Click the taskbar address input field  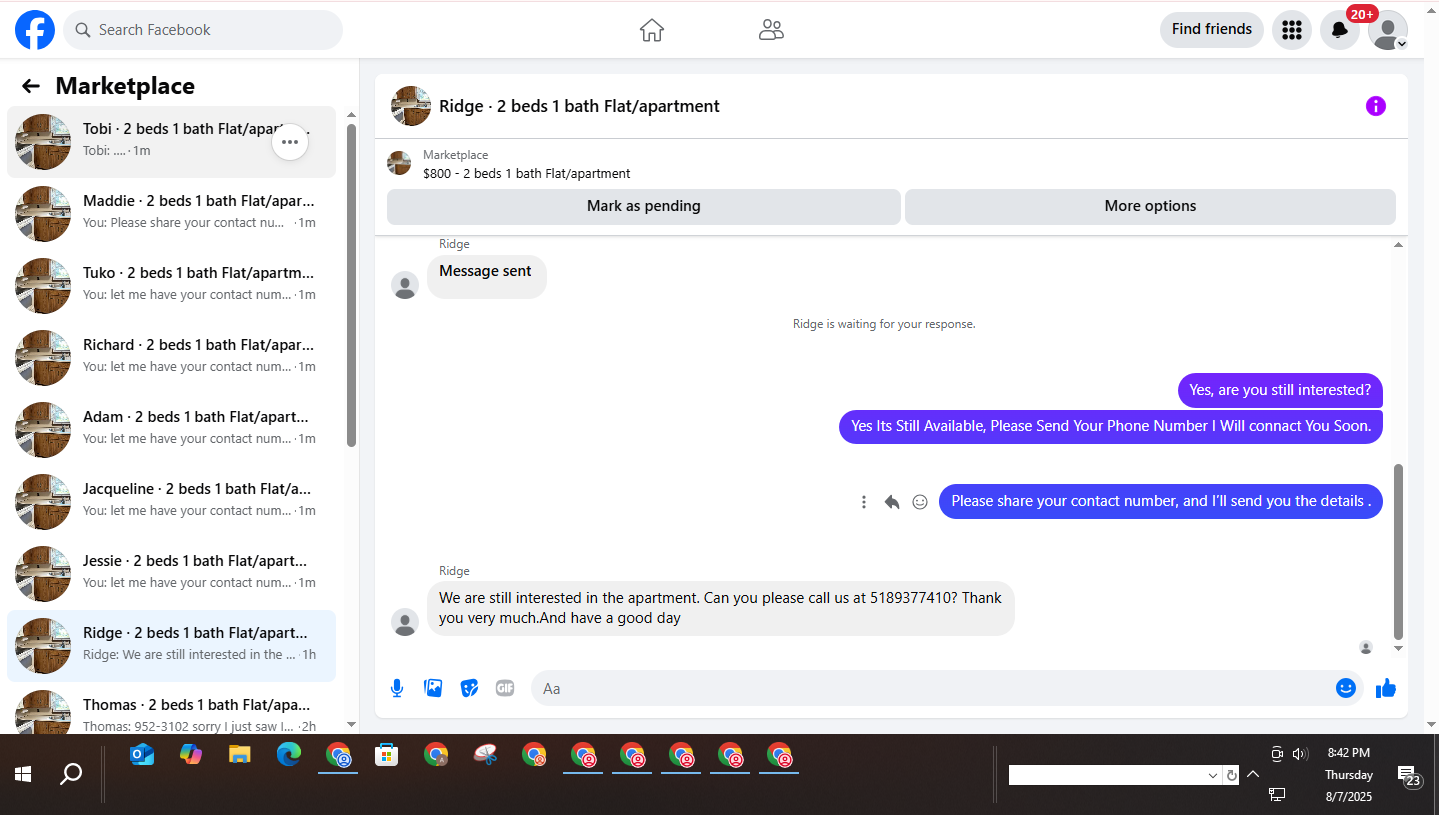tap(1106, 775)
